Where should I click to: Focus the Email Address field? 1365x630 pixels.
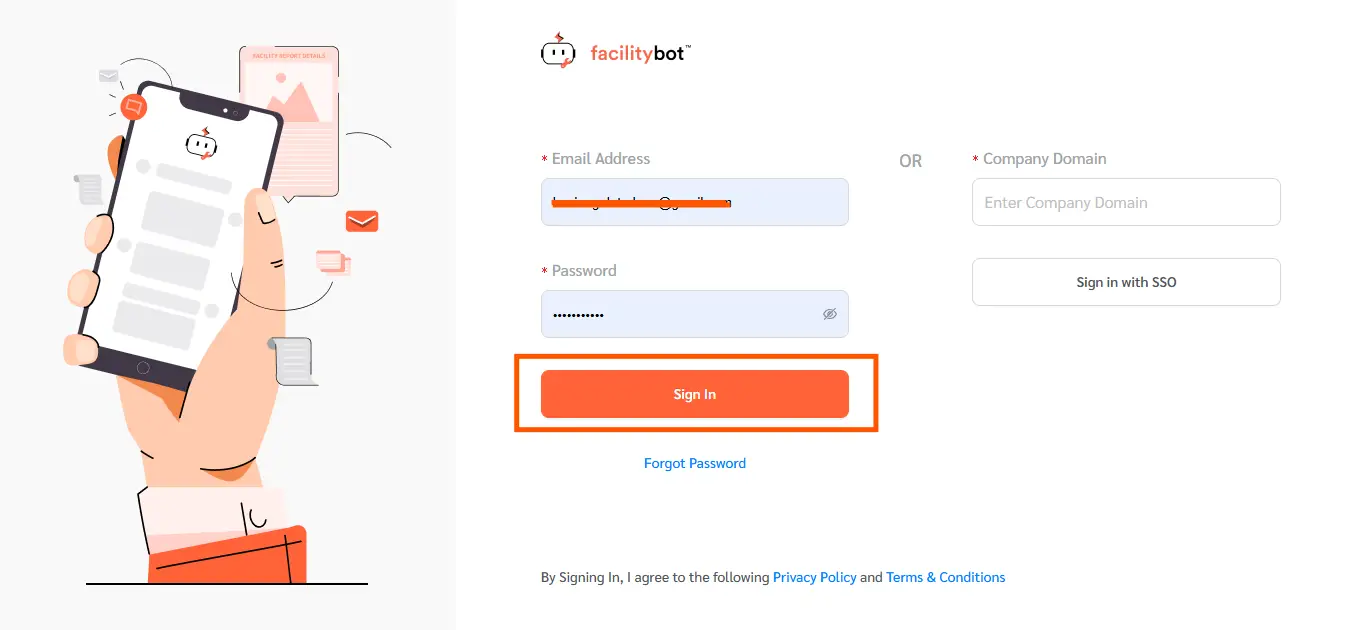(x=695, y=202)
